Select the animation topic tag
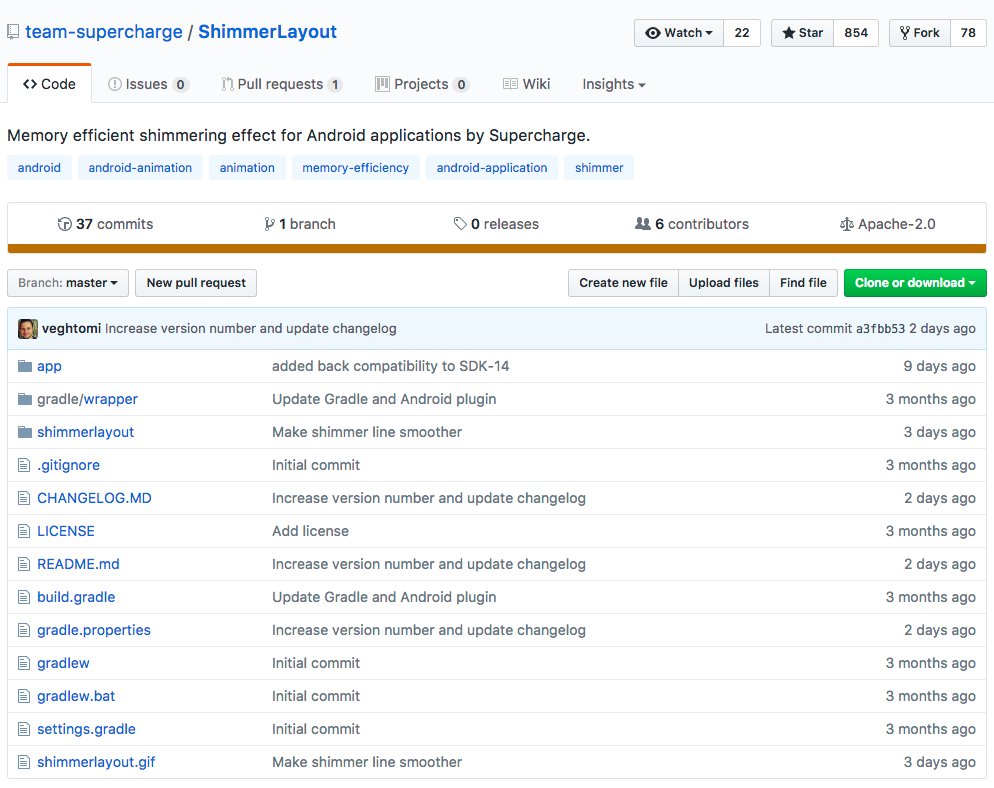This screenshot has height=788, width=994. pos(247,167)
